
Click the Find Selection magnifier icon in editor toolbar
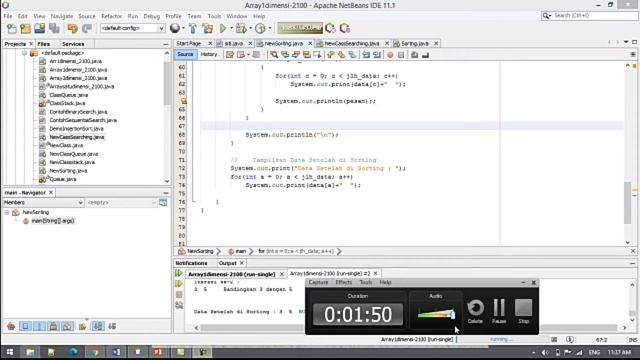[x=274, y=55]
